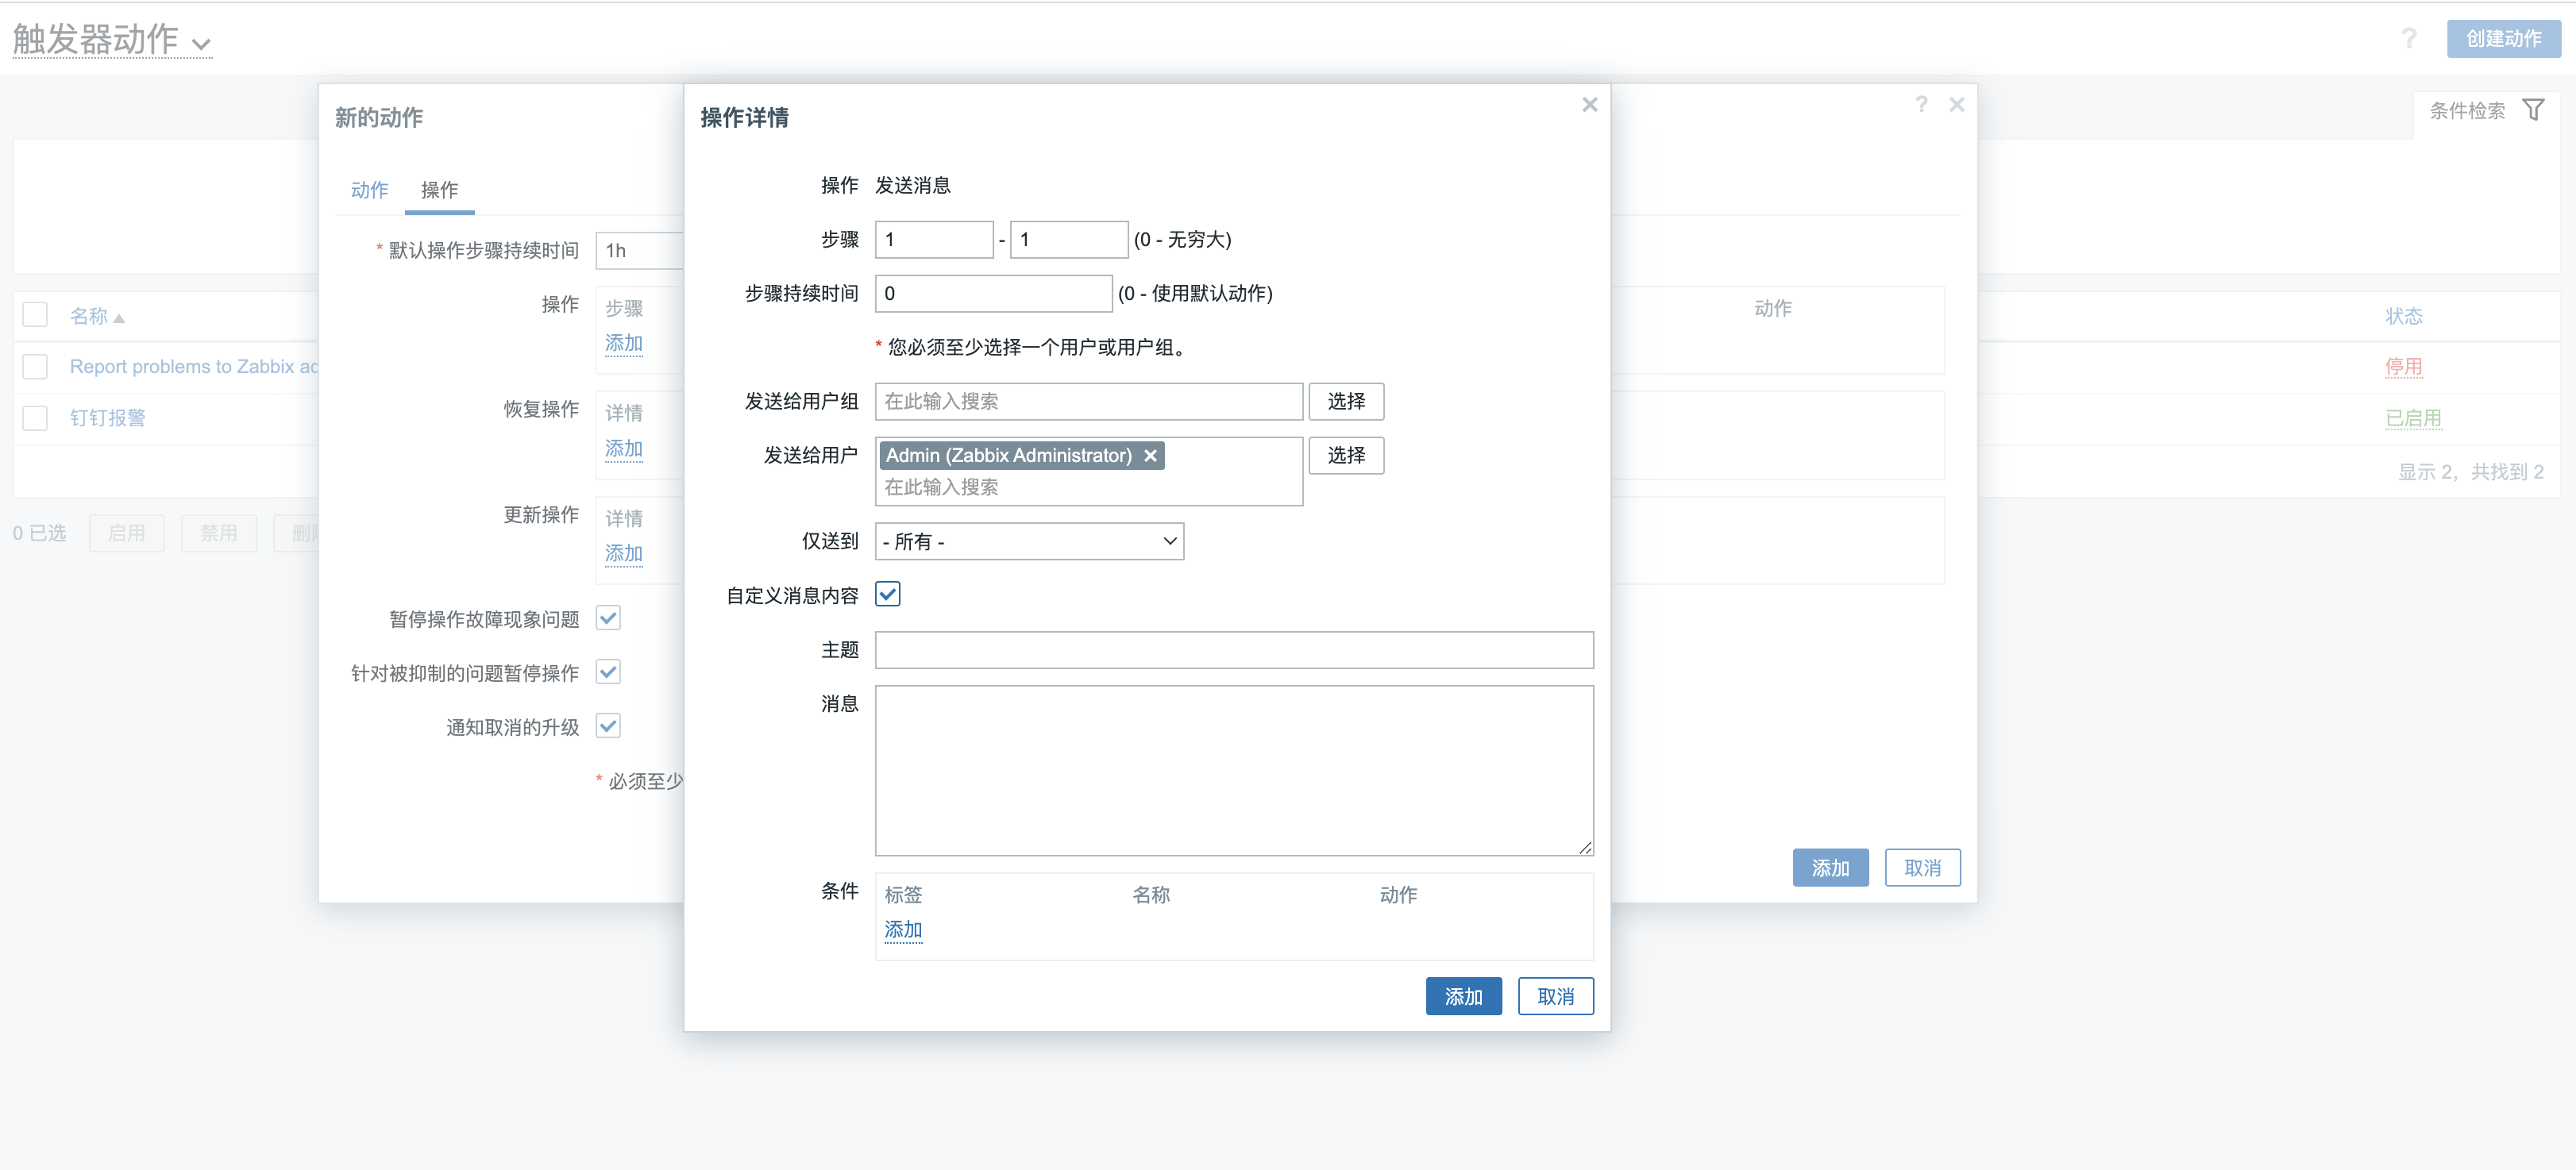Switch to the 动作 tab

(x=369, y=190)
